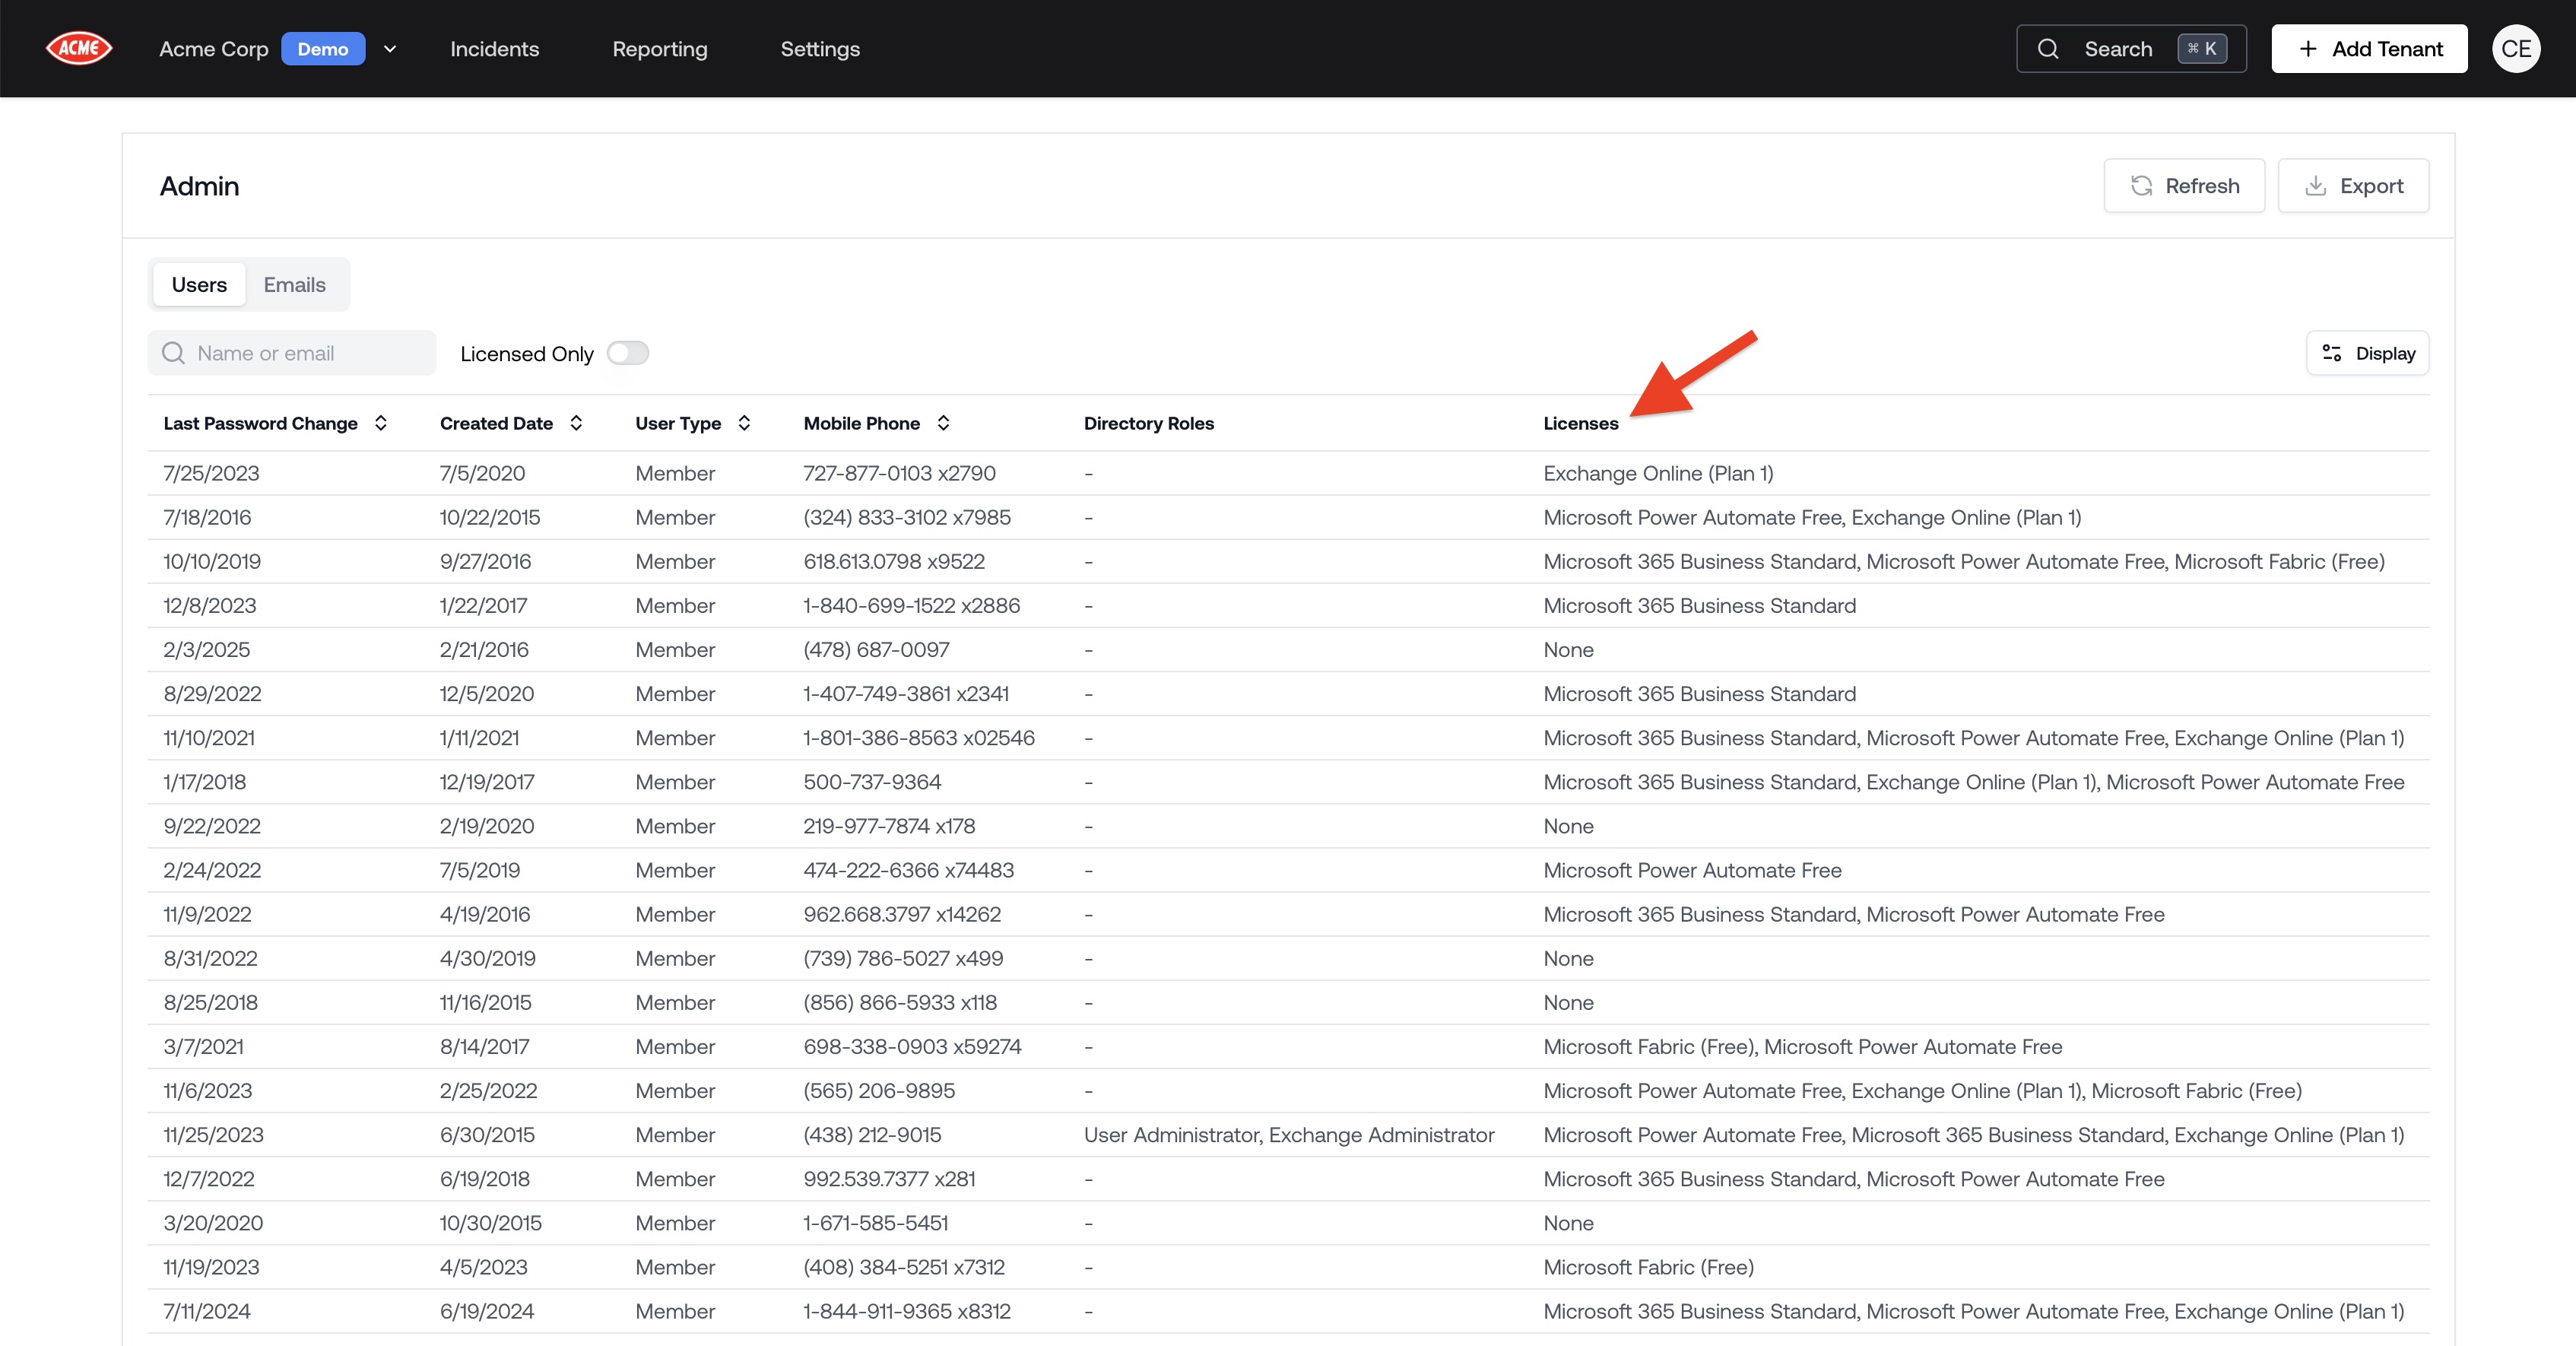Click the Export button

pos(2353,186)
